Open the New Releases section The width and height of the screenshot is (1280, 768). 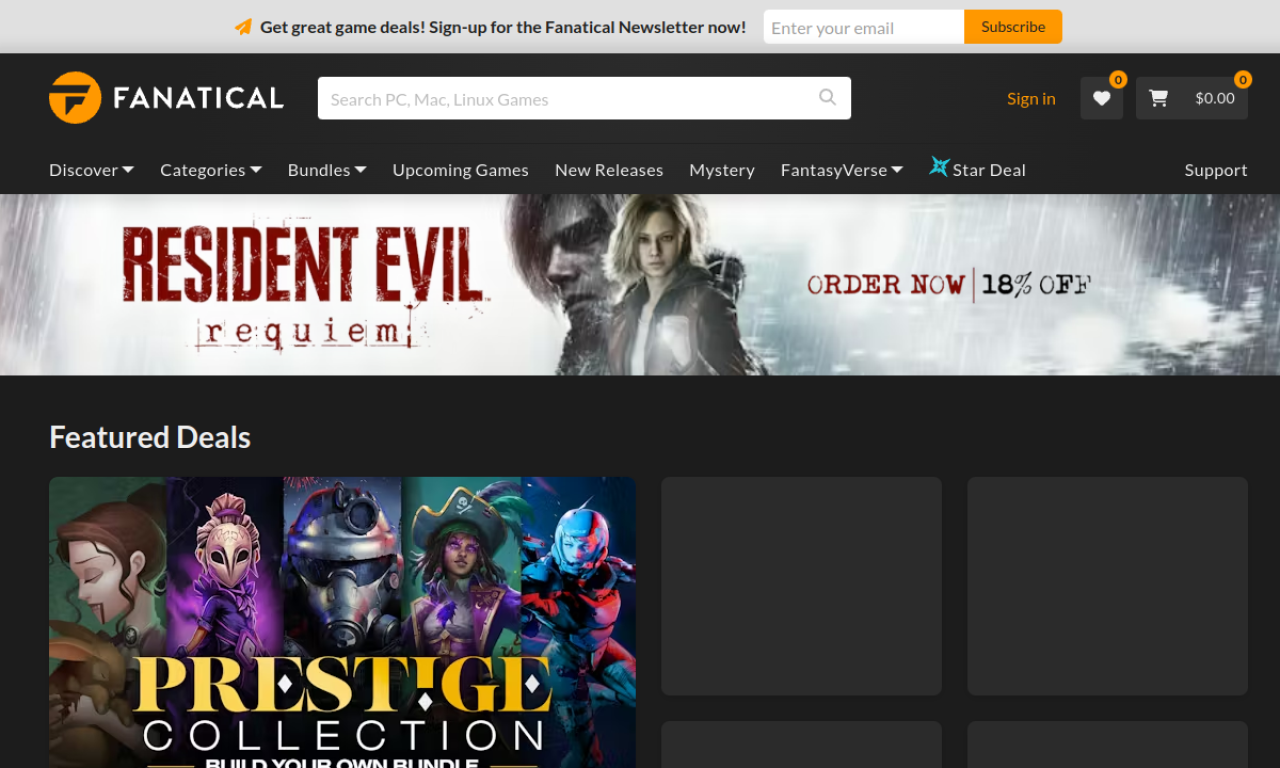(x=609, y=169)
